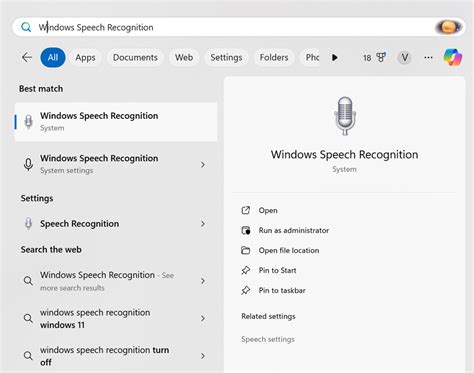Open Windows Speech Recognition System settings result
Screen dimensions: 474x373
[116, 164]
